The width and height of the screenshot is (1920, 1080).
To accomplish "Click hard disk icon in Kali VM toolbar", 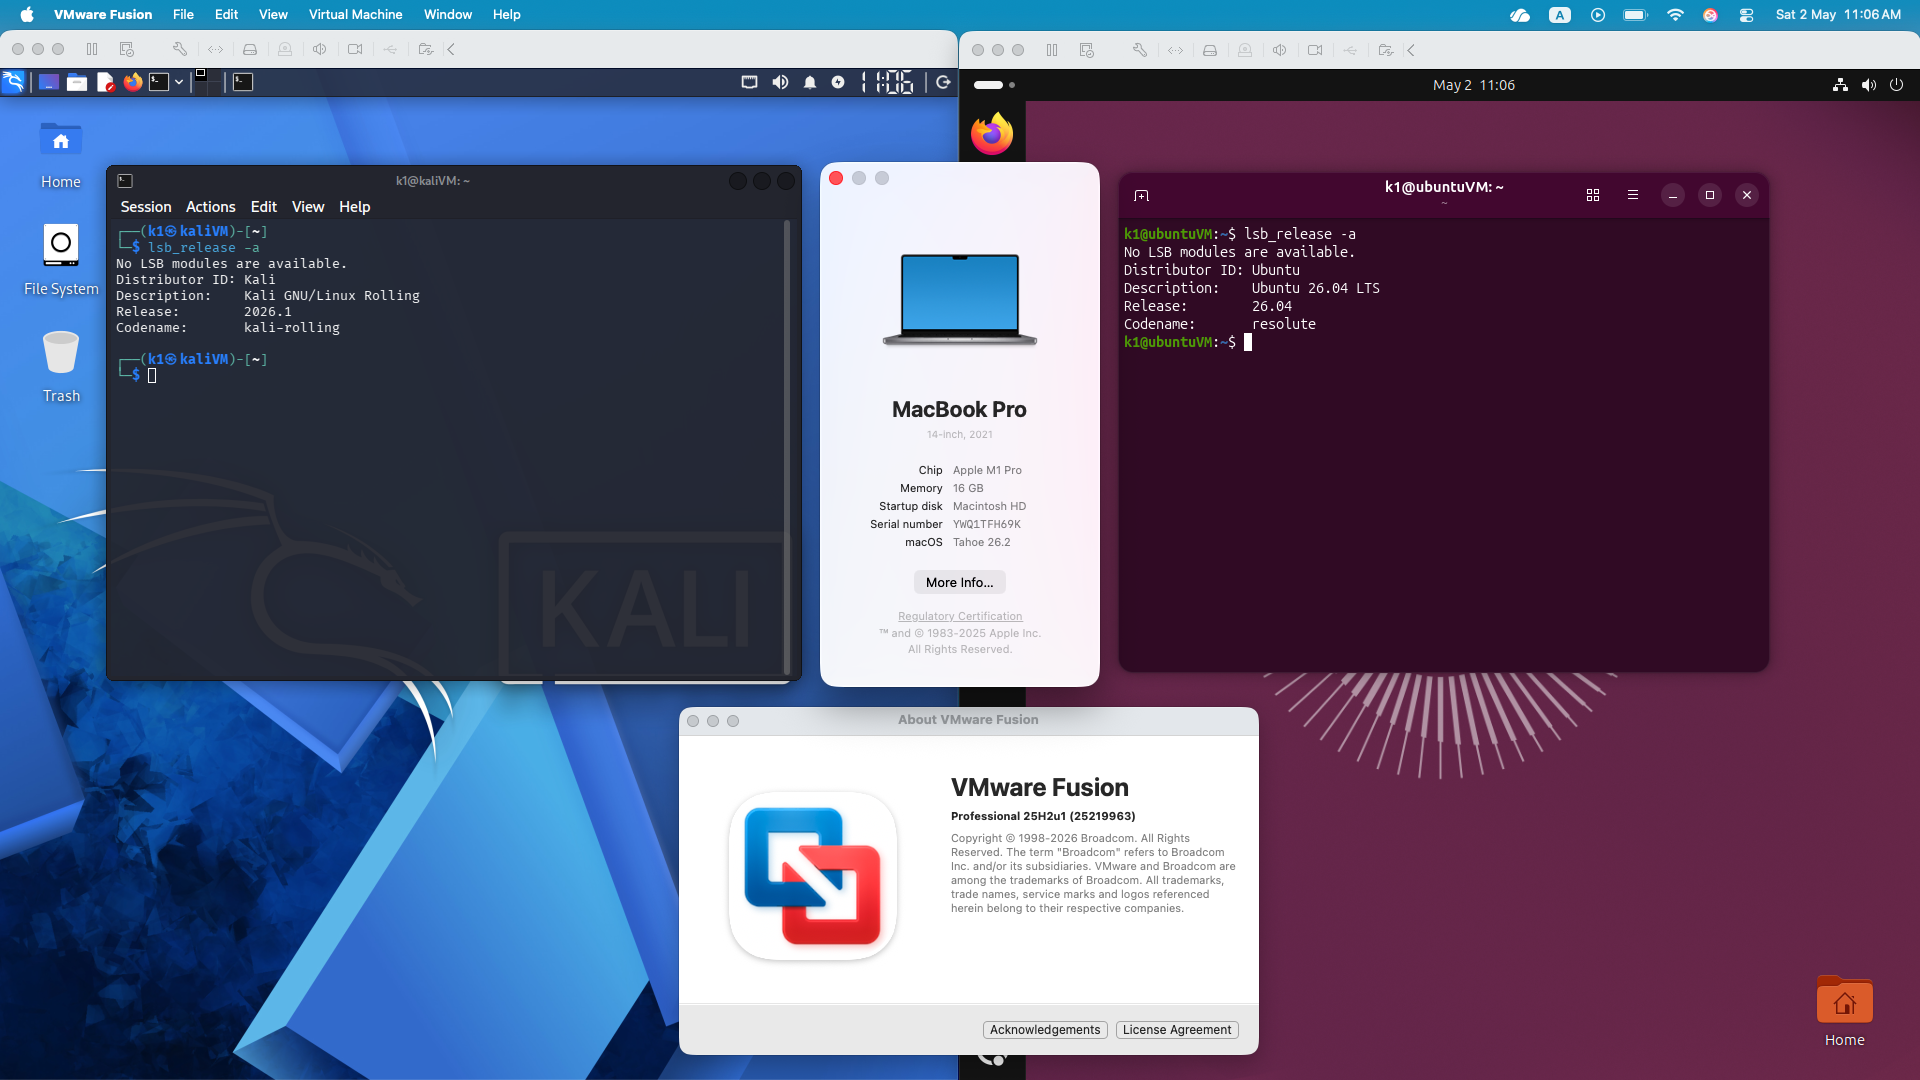I will click(x=250, y=49).
